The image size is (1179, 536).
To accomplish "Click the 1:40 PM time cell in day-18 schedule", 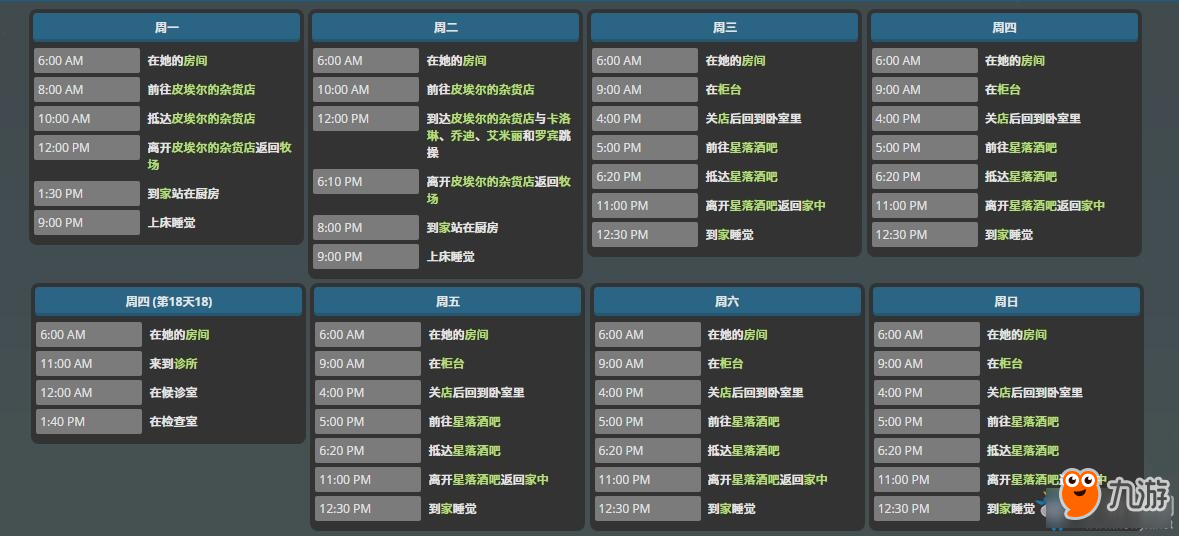I will click(x=88, y=421).
